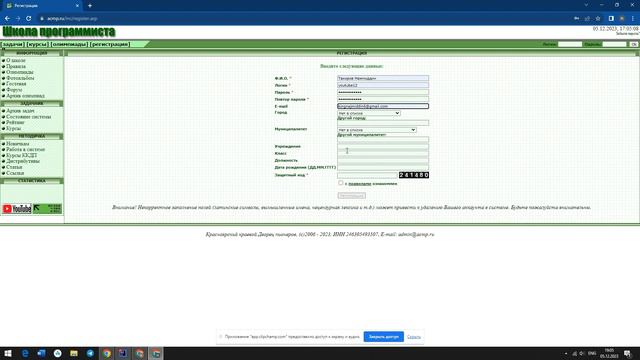Click the green counter banner next to YouTube
The image size is (640, 360).
[x=47, y=209]
